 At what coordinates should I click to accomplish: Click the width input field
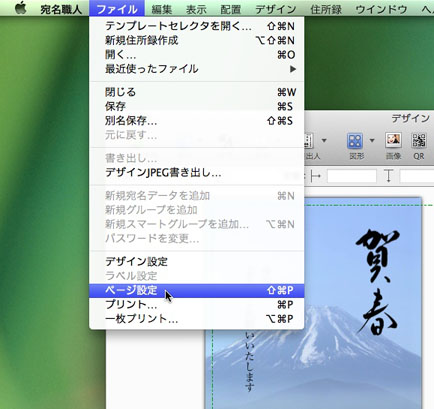click(x=352, y=176)
